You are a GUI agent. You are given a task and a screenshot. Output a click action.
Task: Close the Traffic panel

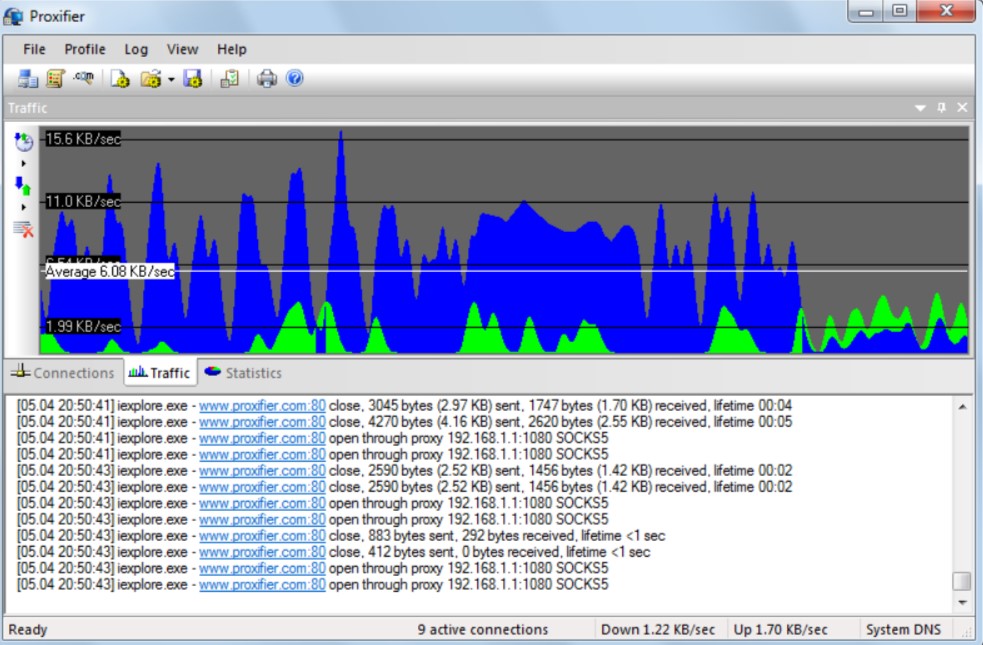coord(962,108)
